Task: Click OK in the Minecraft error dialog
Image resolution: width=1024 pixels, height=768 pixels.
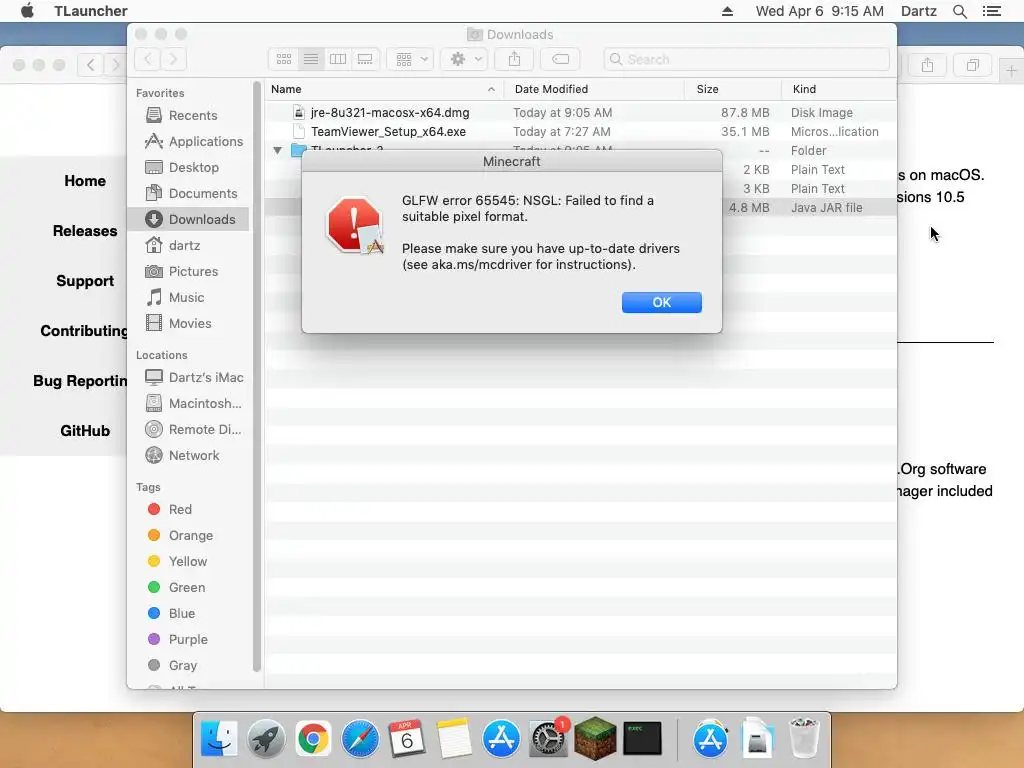Action: click(662, 302)
